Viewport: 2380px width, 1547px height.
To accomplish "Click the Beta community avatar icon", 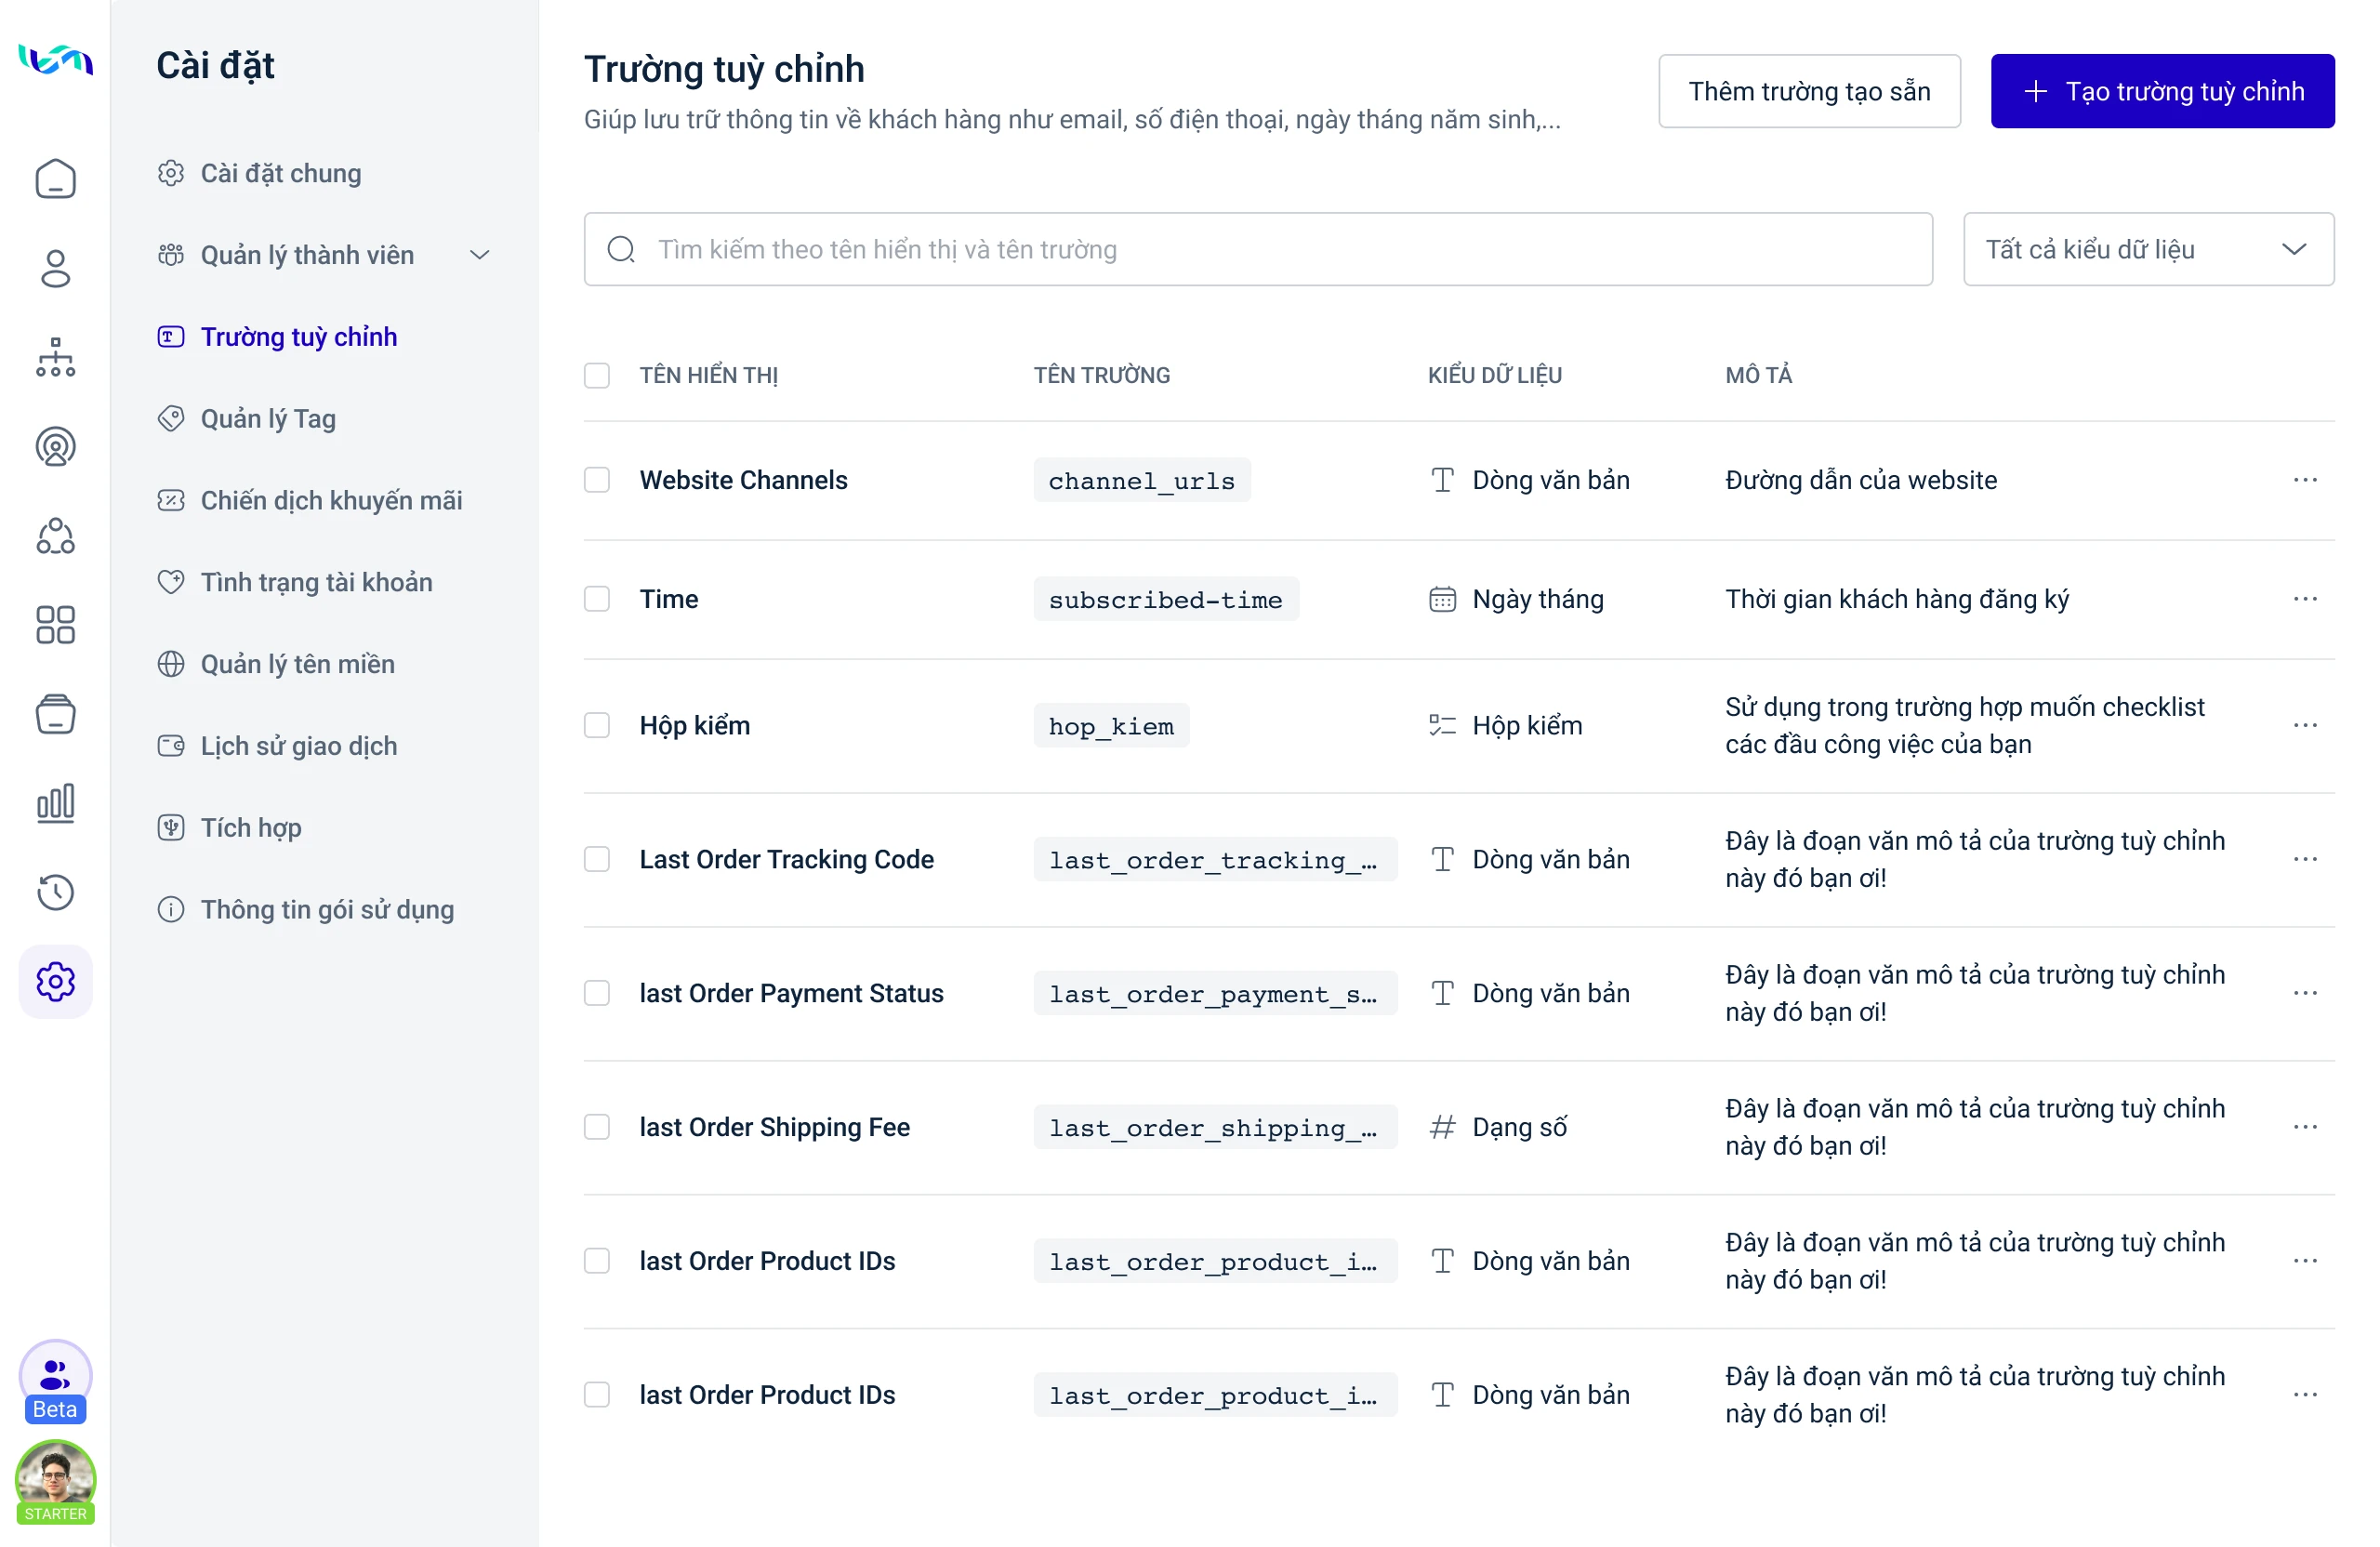I will [55, 1378].
